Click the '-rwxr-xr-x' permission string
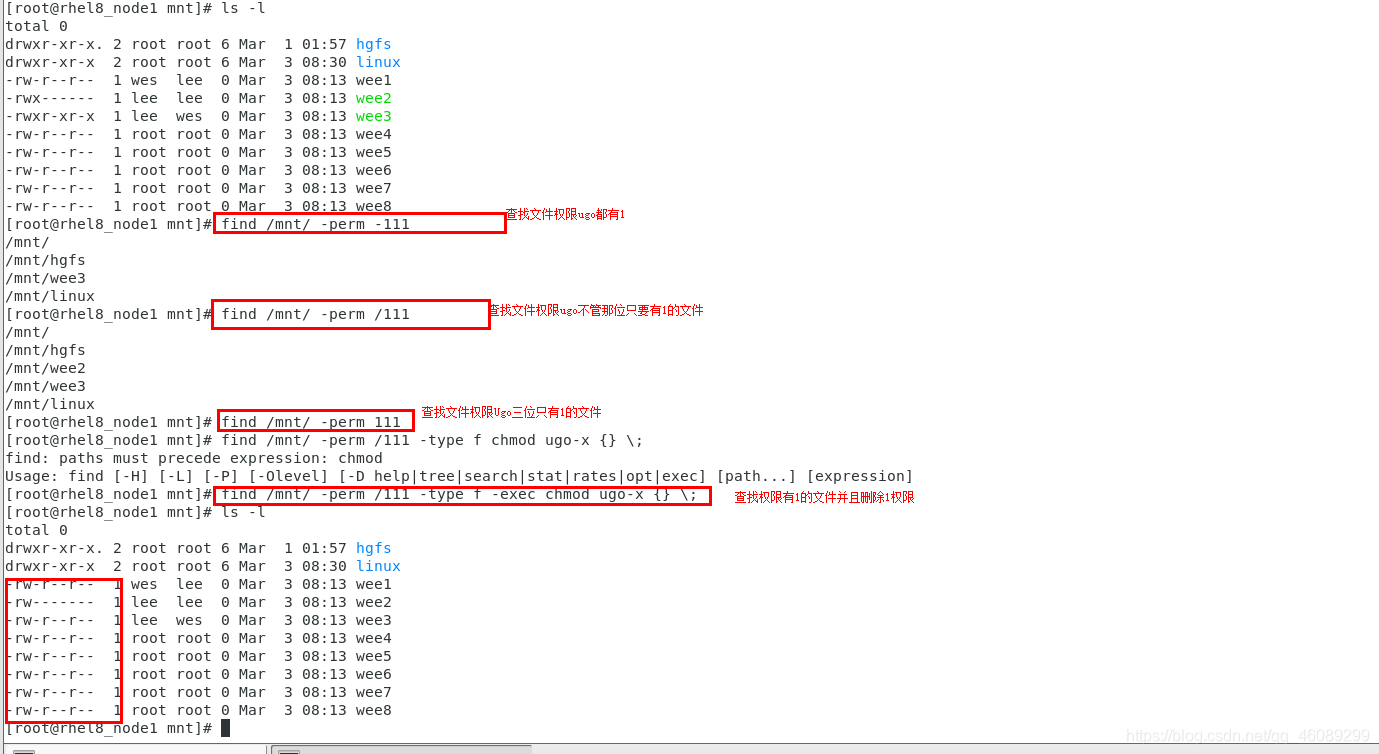 [x=50, y=116]
